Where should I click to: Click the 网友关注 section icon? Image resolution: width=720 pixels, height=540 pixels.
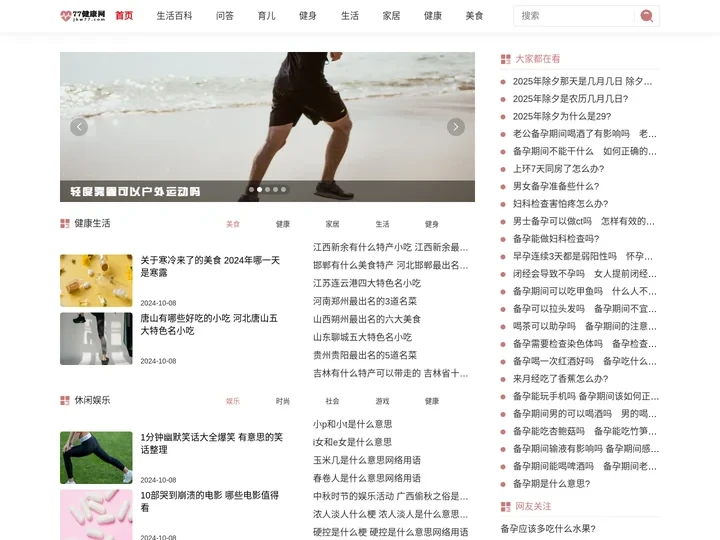[506, 506]
